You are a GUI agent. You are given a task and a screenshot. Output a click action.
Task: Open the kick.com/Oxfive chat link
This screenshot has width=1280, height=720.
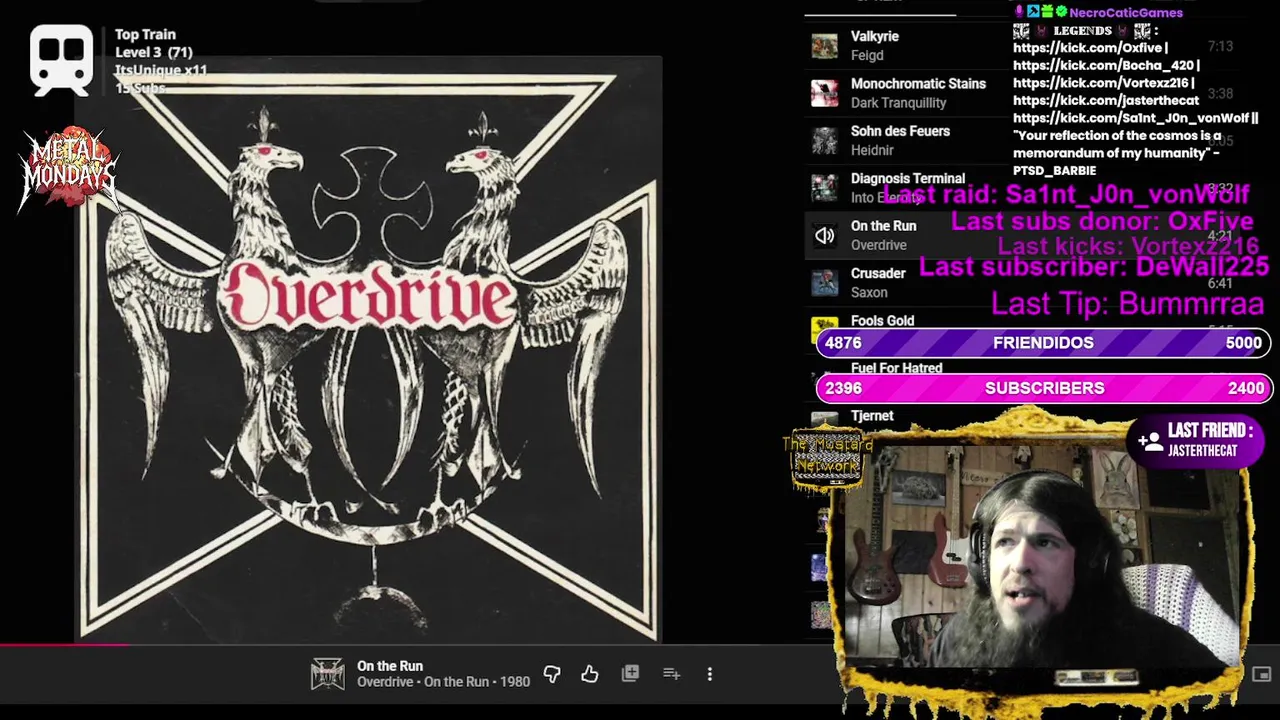(1090, 48)
